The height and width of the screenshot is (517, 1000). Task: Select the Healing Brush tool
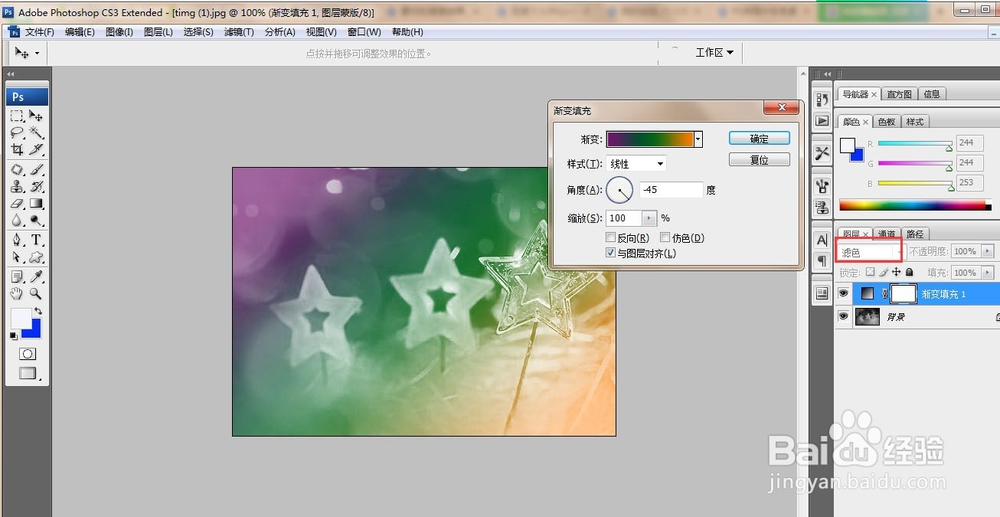click(x=17, y=170)
